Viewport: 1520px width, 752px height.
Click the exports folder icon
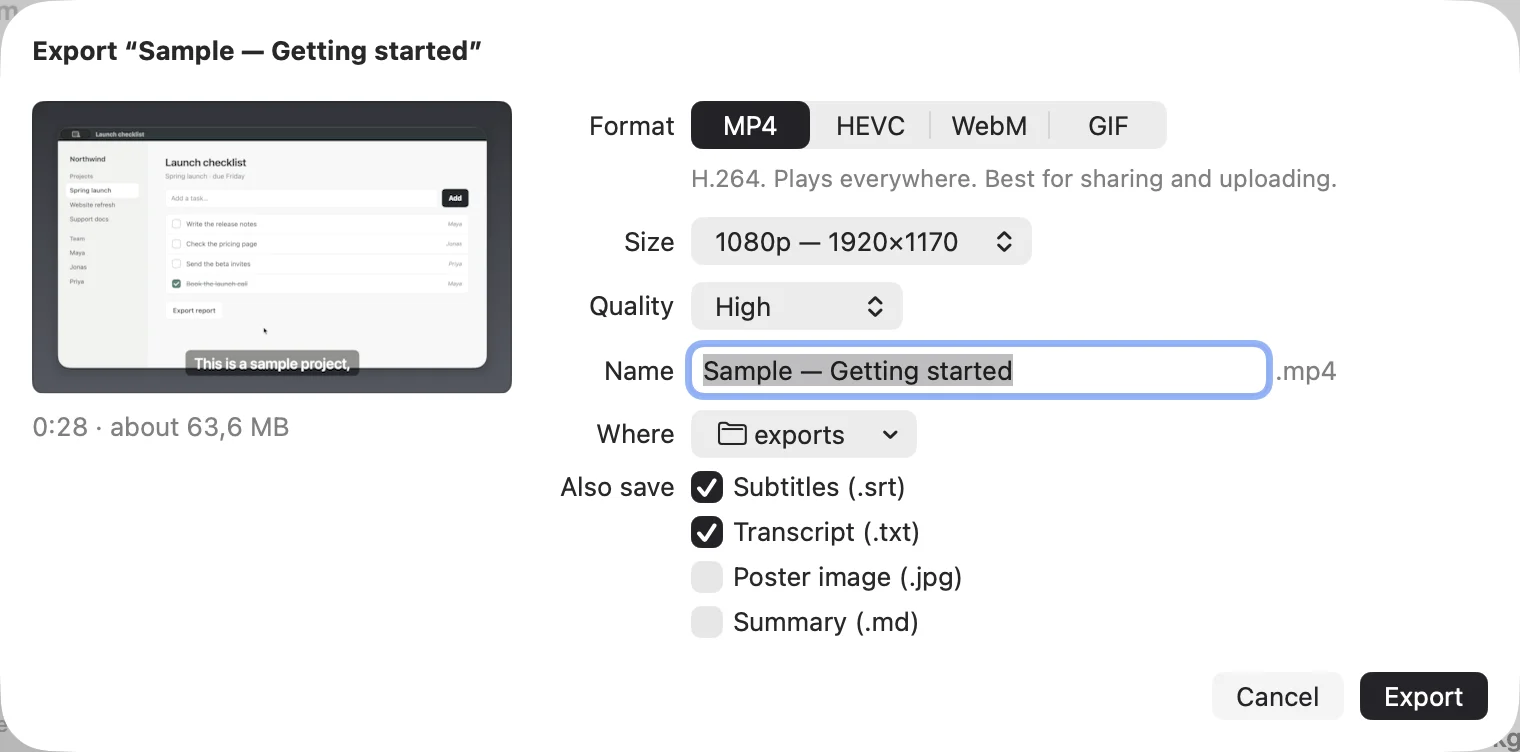coord(733,434)
